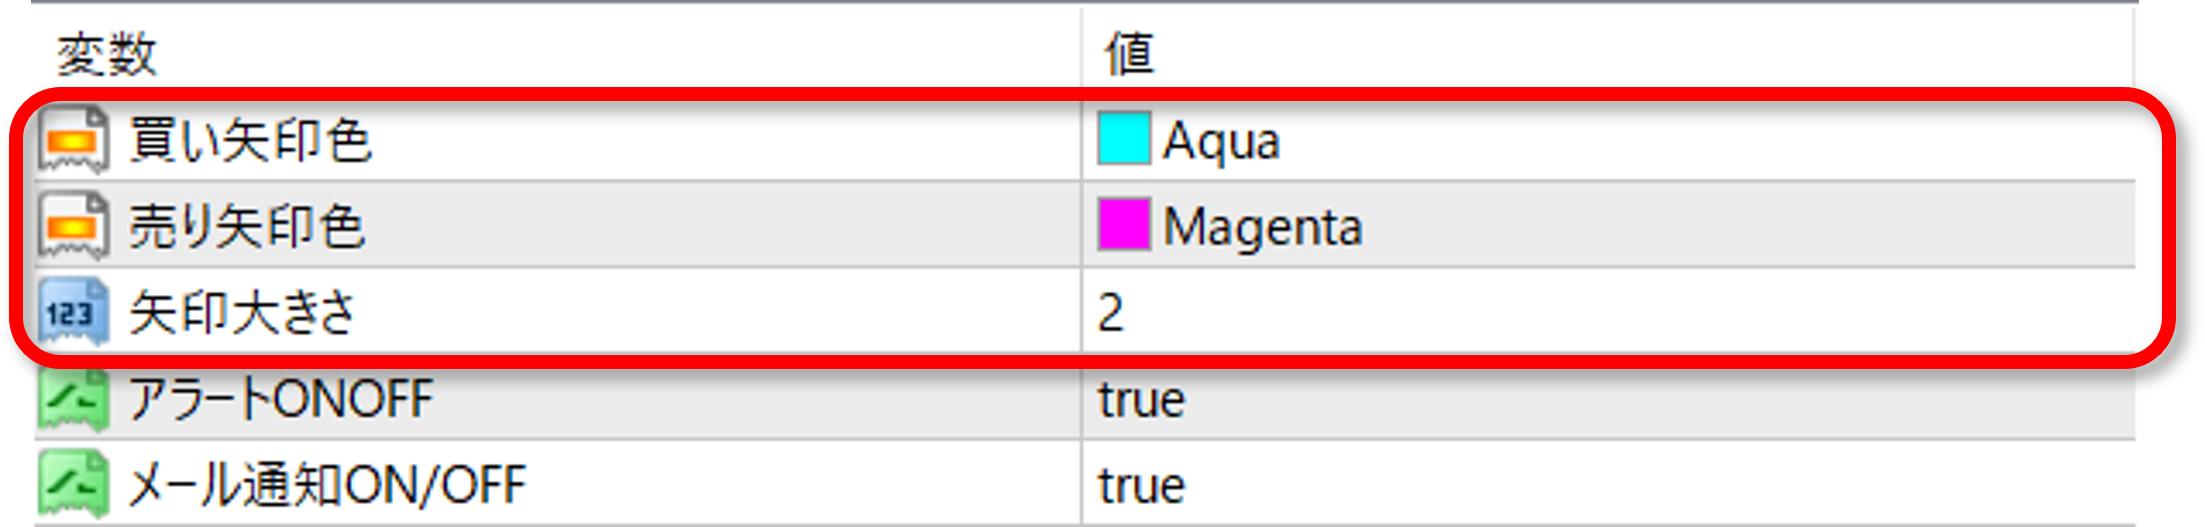
Task: Click the Magenta color swatch
Action: pos(1123,225)
